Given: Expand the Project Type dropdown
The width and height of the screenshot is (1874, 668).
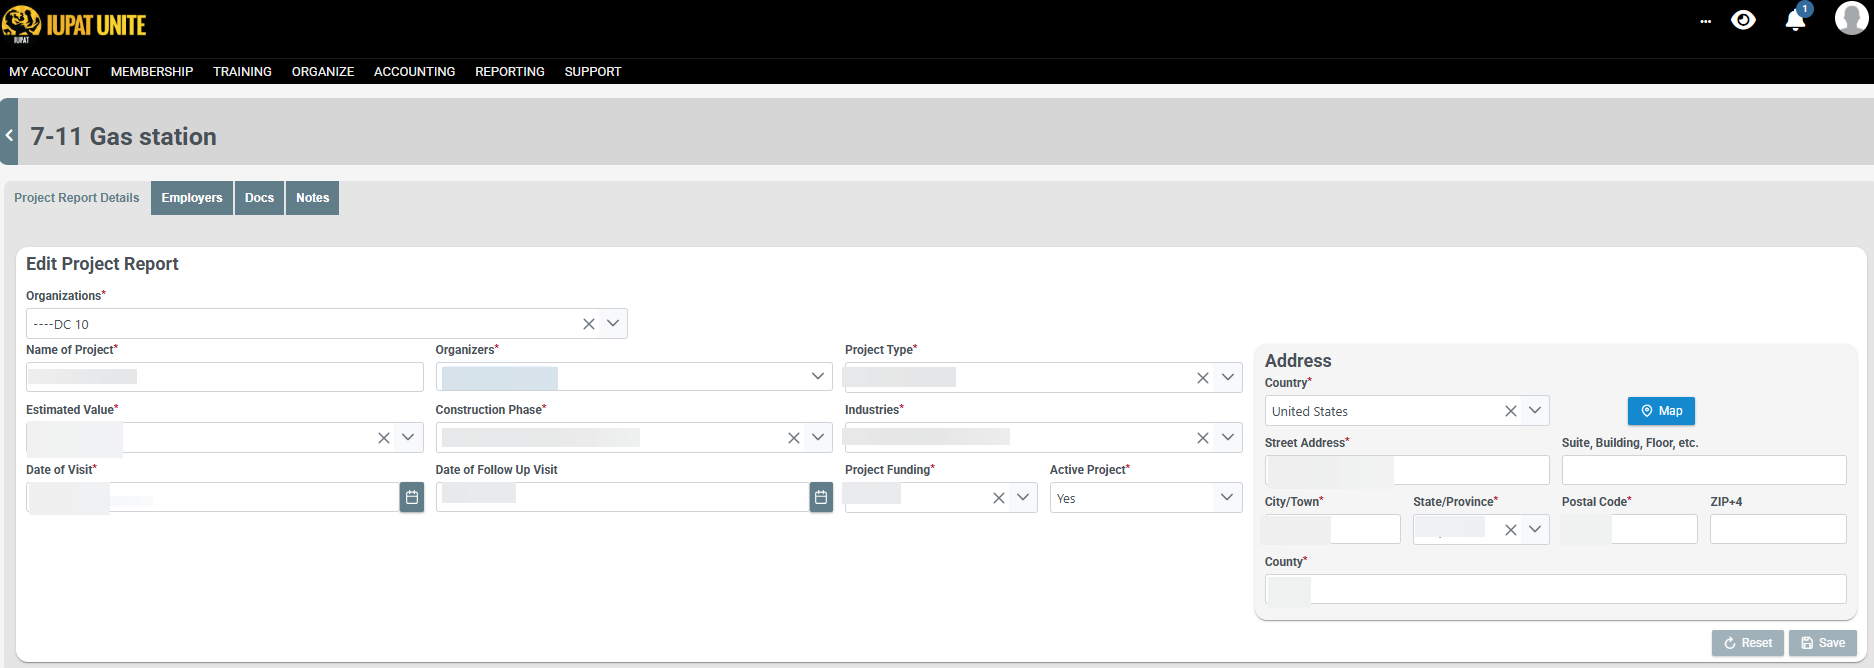Looking at the screenshot, I should 1228,377.
